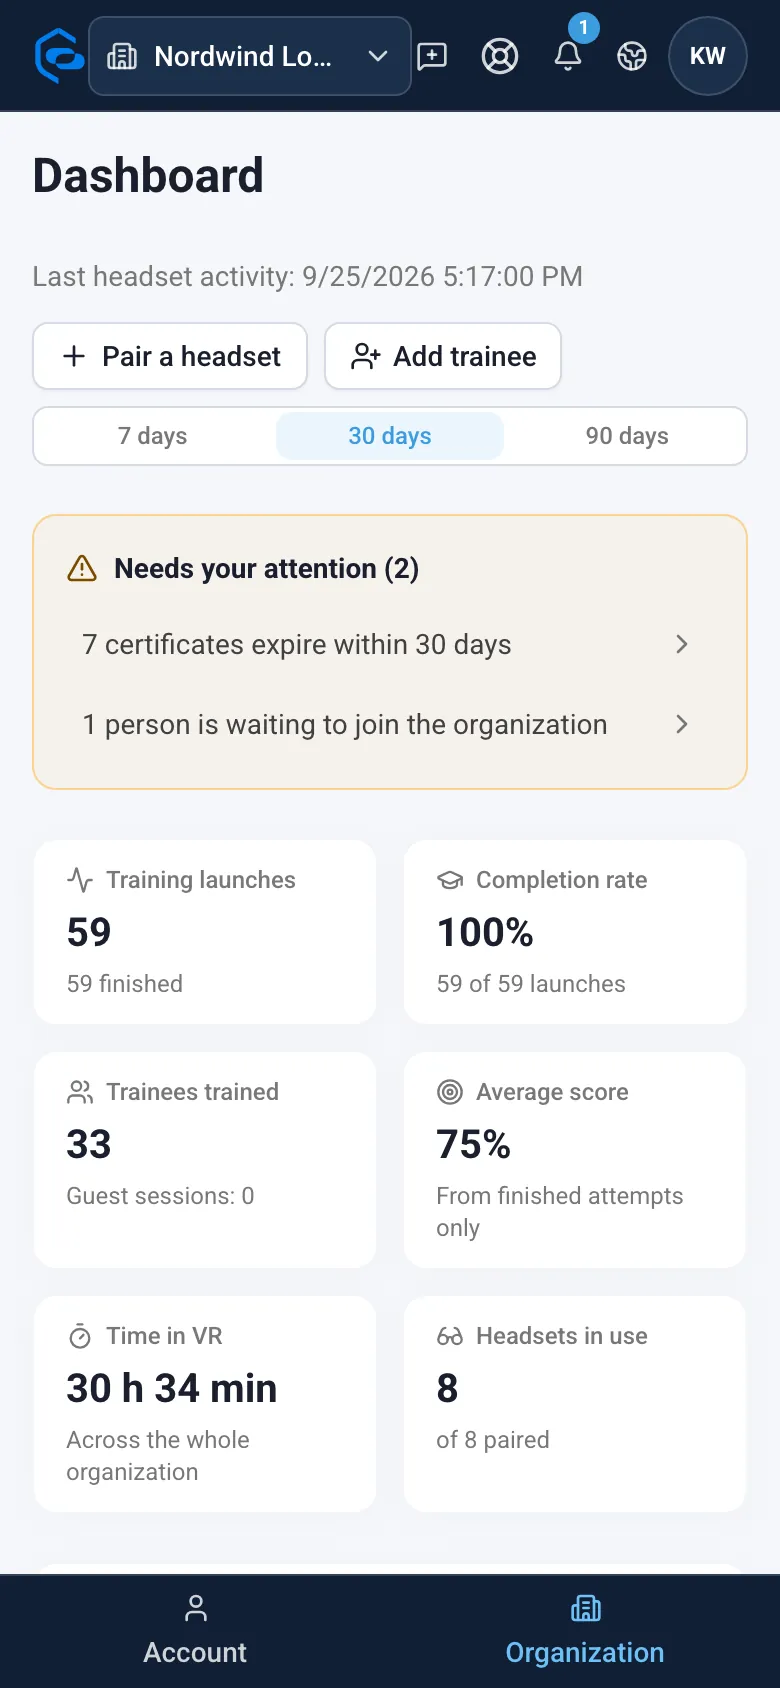Open the Training launches card

click(205, 932)
